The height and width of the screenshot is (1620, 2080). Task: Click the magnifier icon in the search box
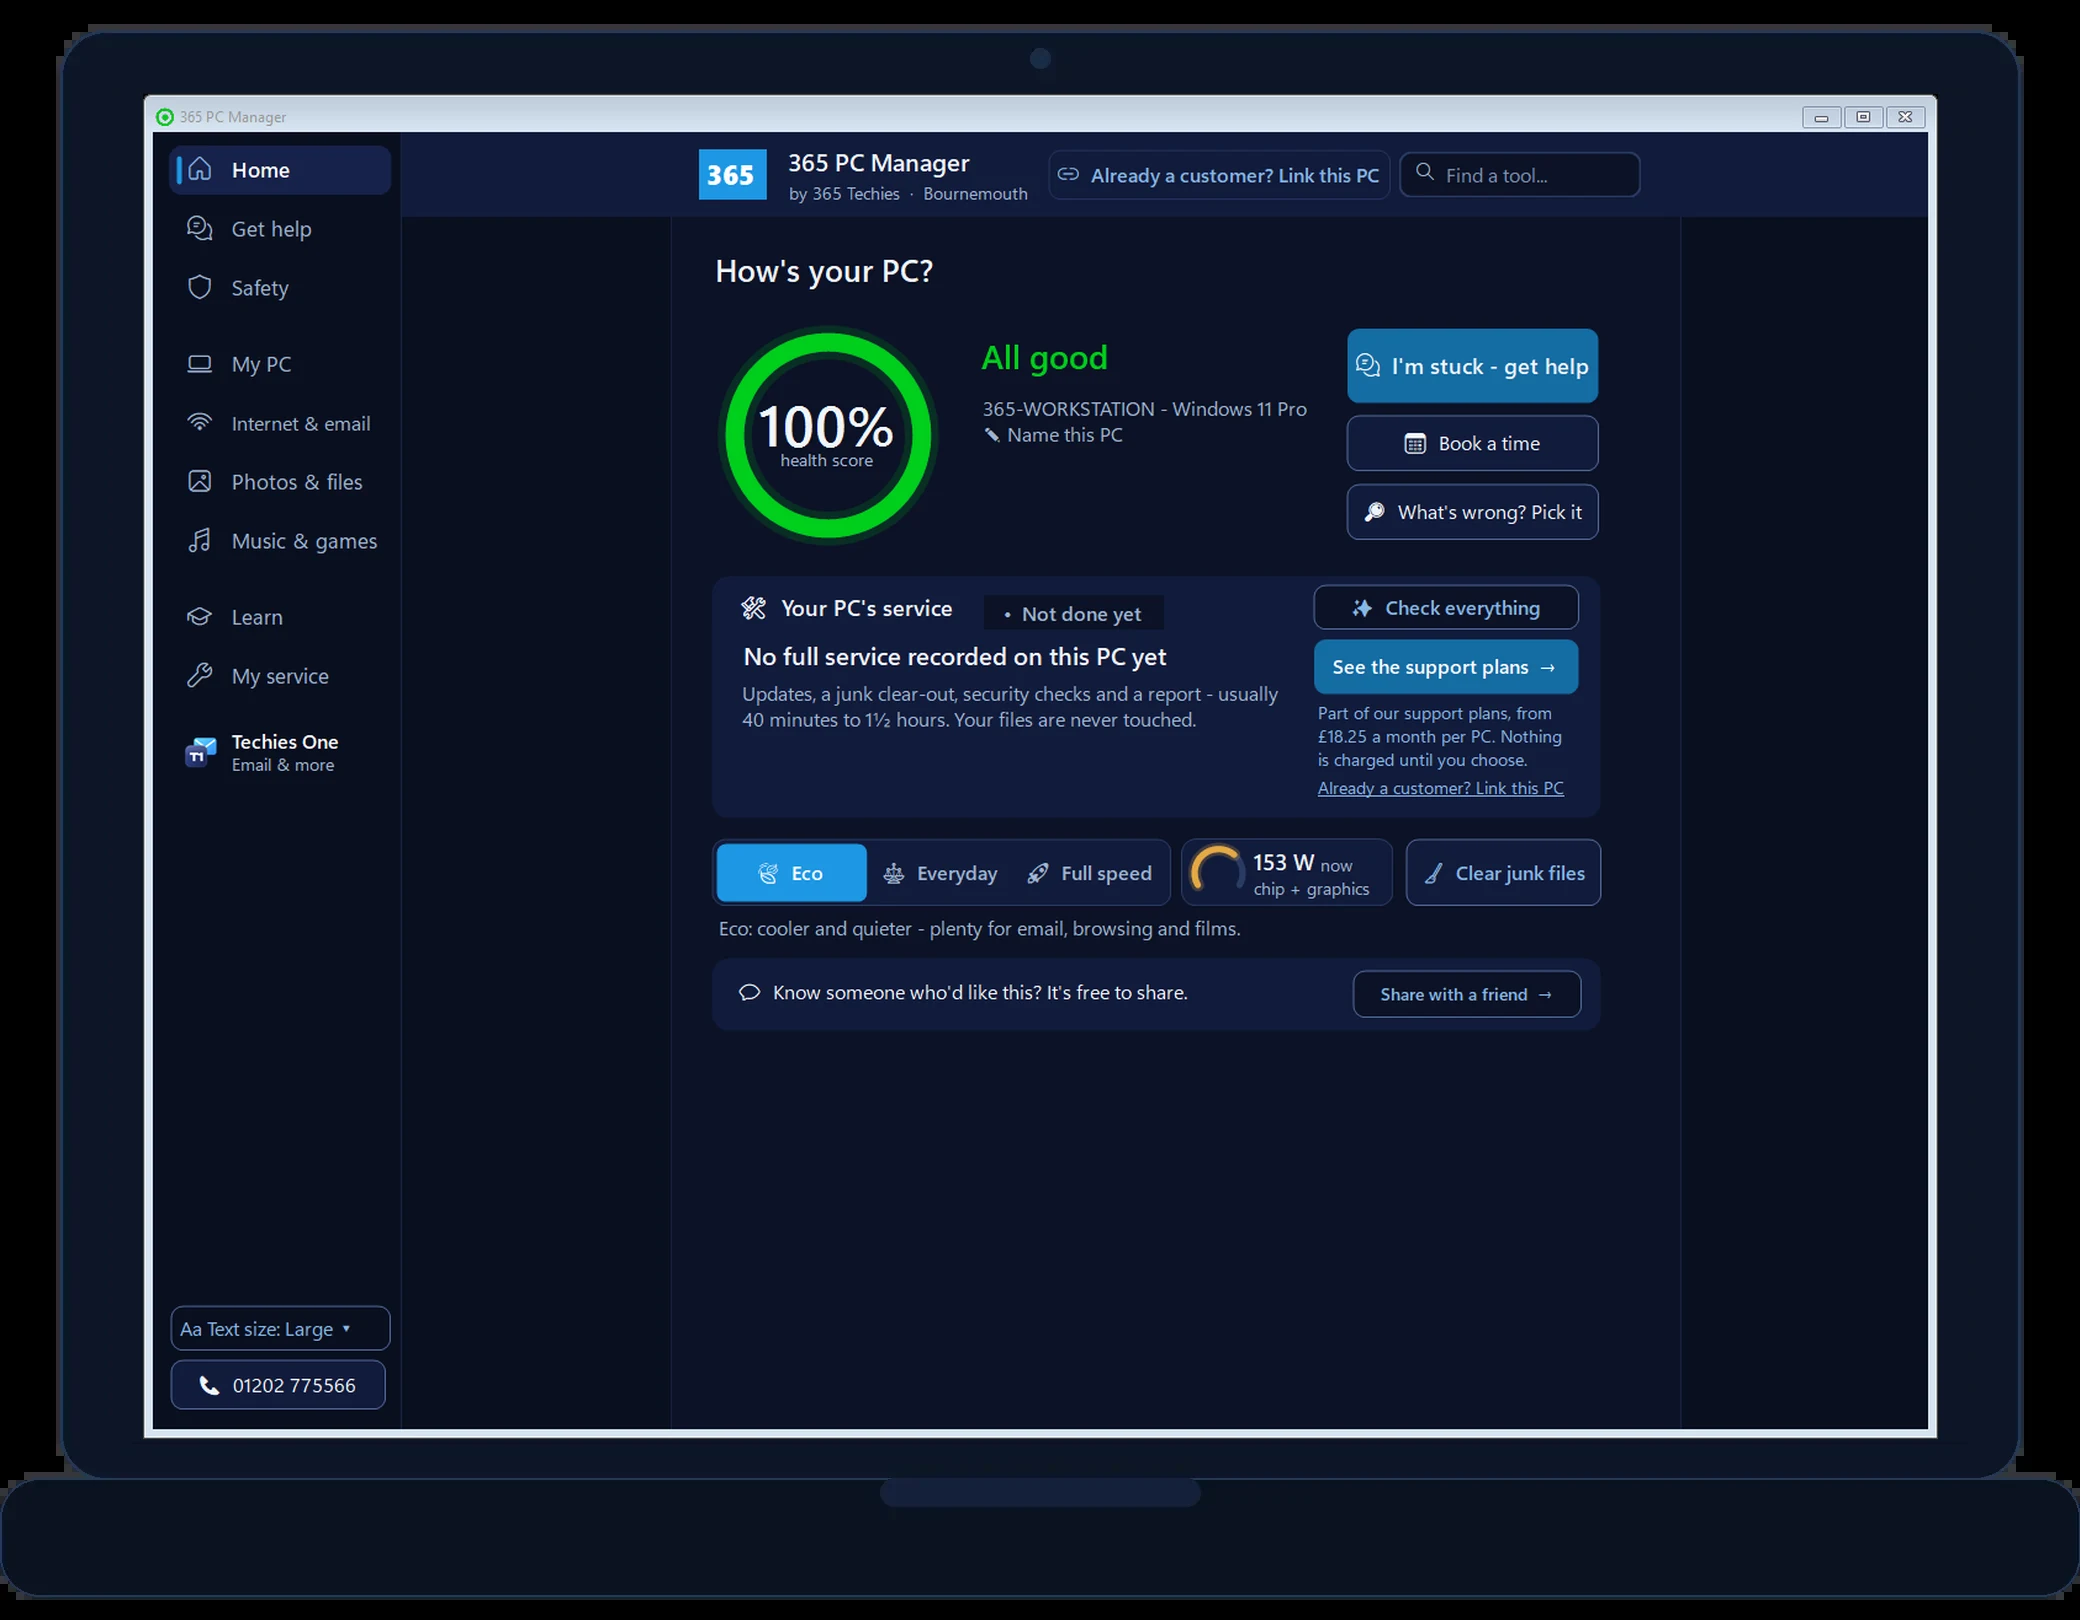(1425, 172)
